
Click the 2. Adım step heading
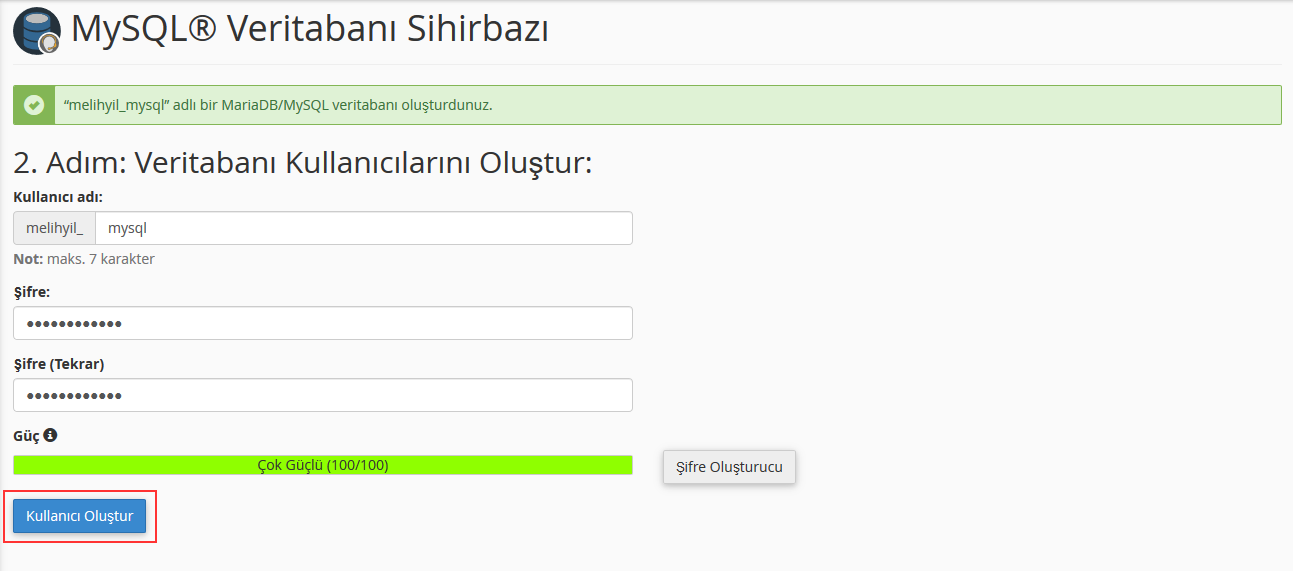click(303, 163)
